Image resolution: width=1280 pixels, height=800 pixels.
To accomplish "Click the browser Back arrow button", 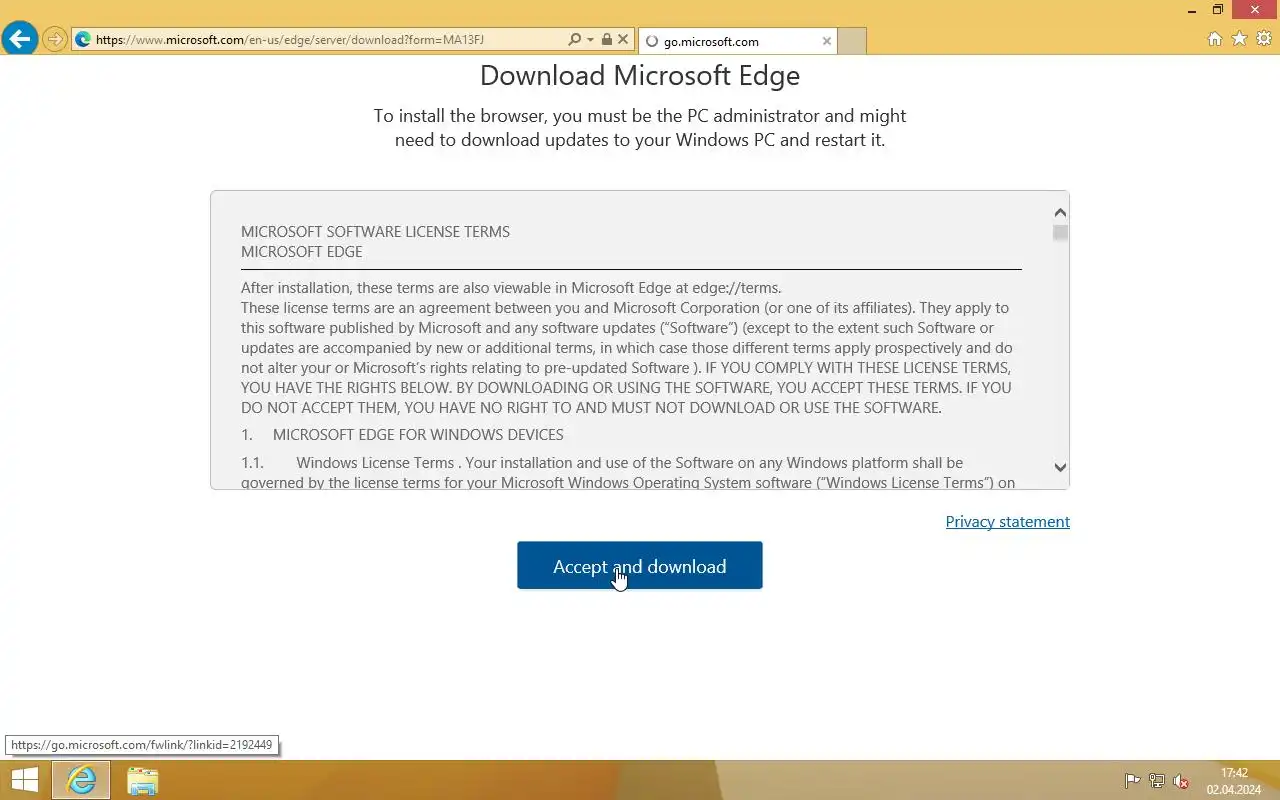I will pos(20,40).
